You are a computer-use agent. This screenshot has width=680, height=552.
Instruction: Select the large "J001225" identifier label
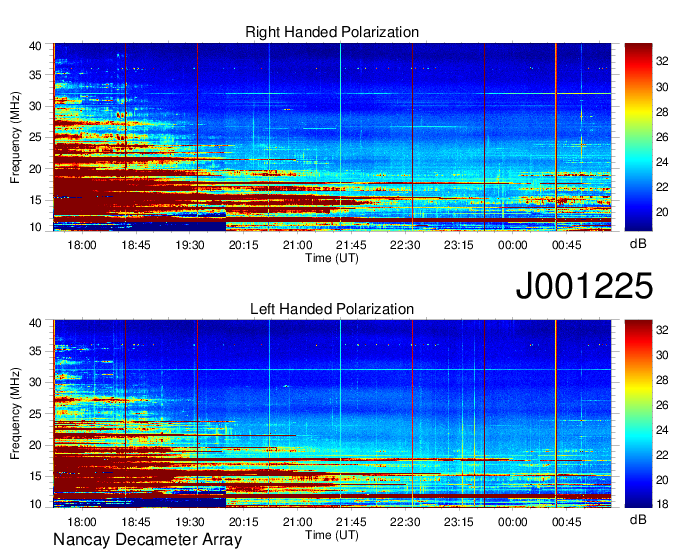[x=584, y=286]
